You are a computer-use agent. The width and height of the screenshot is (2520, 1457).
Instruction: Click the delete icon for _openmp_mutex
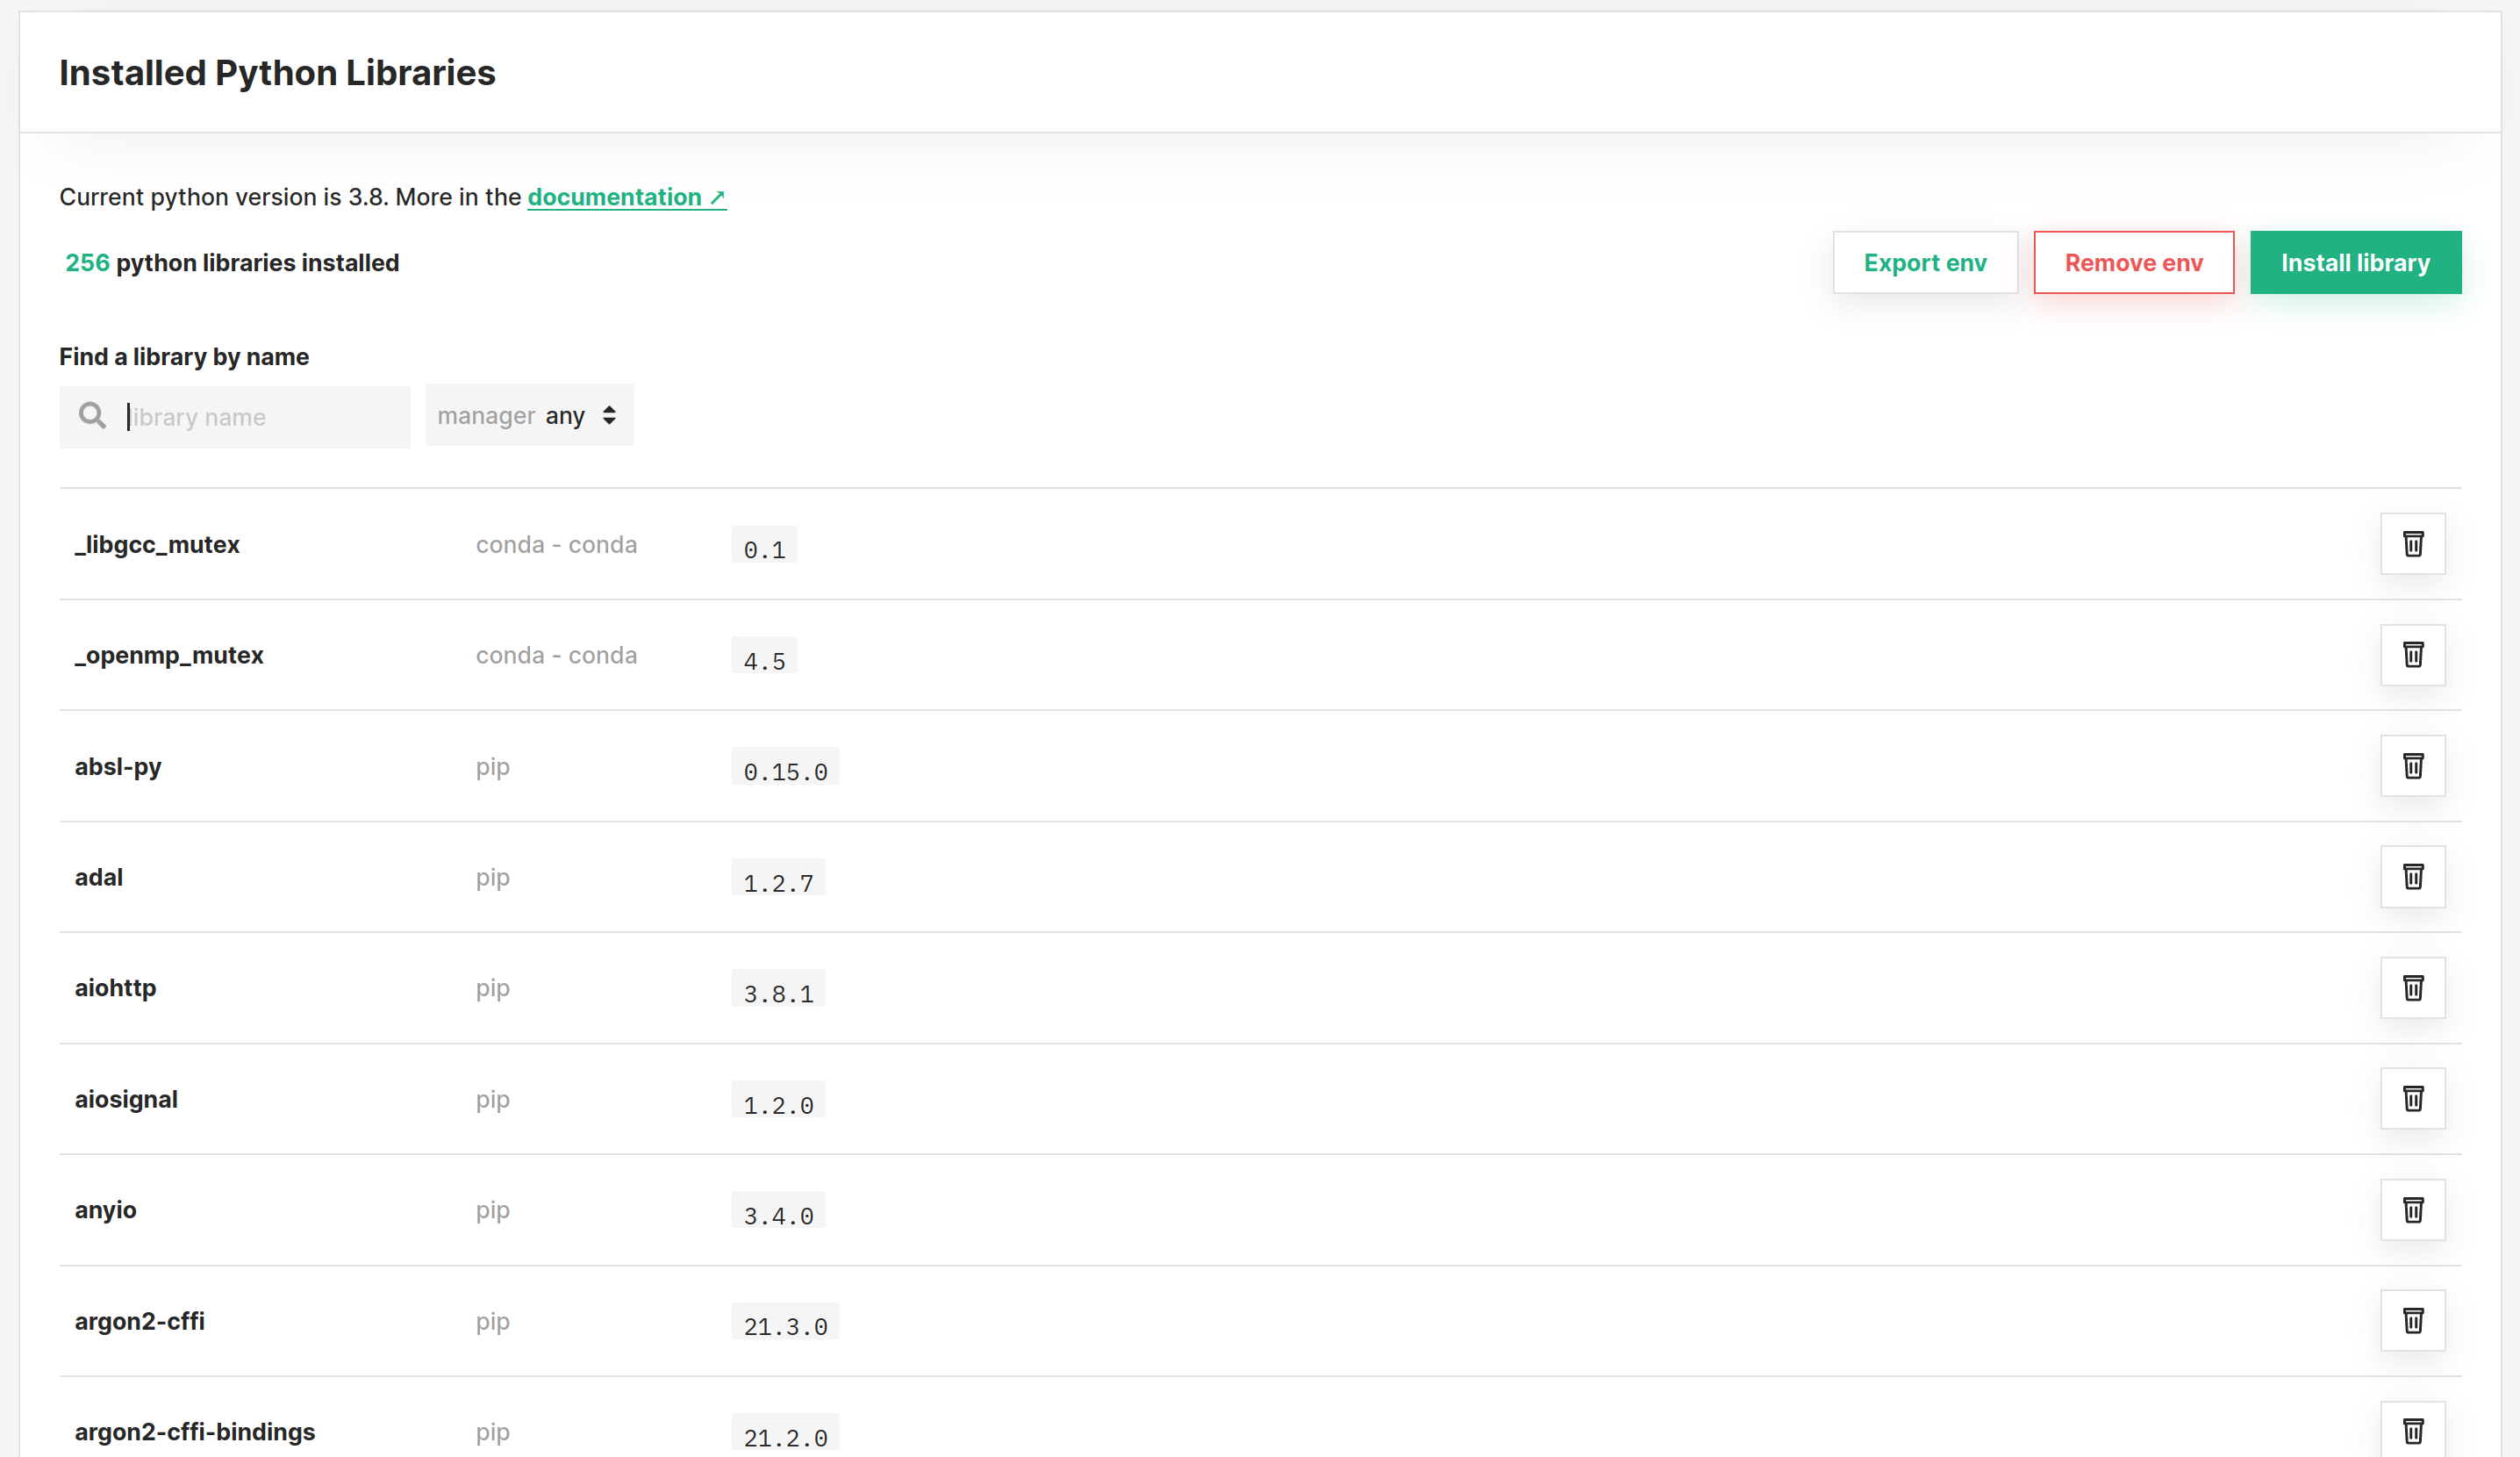click(2413, 656)
